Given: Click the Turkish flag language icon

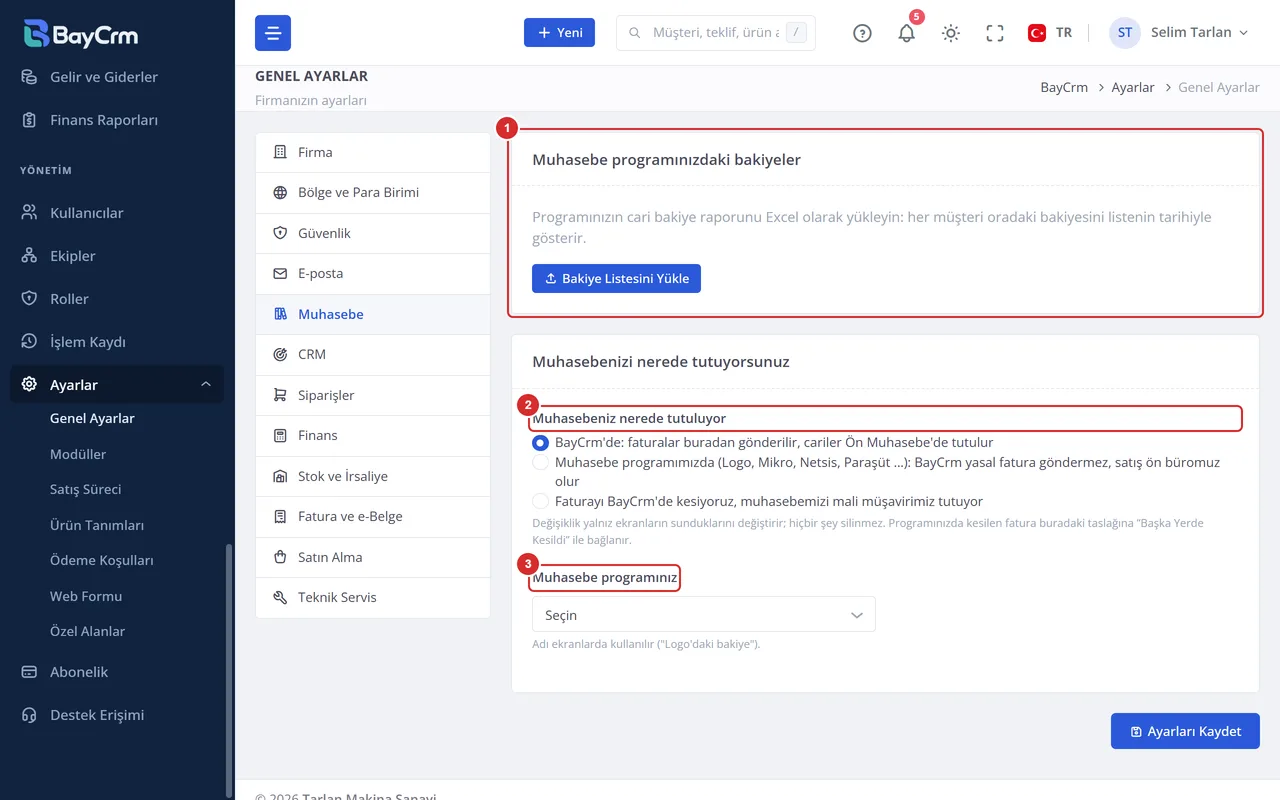Looking at the screenshot, I should (1037, 33).
